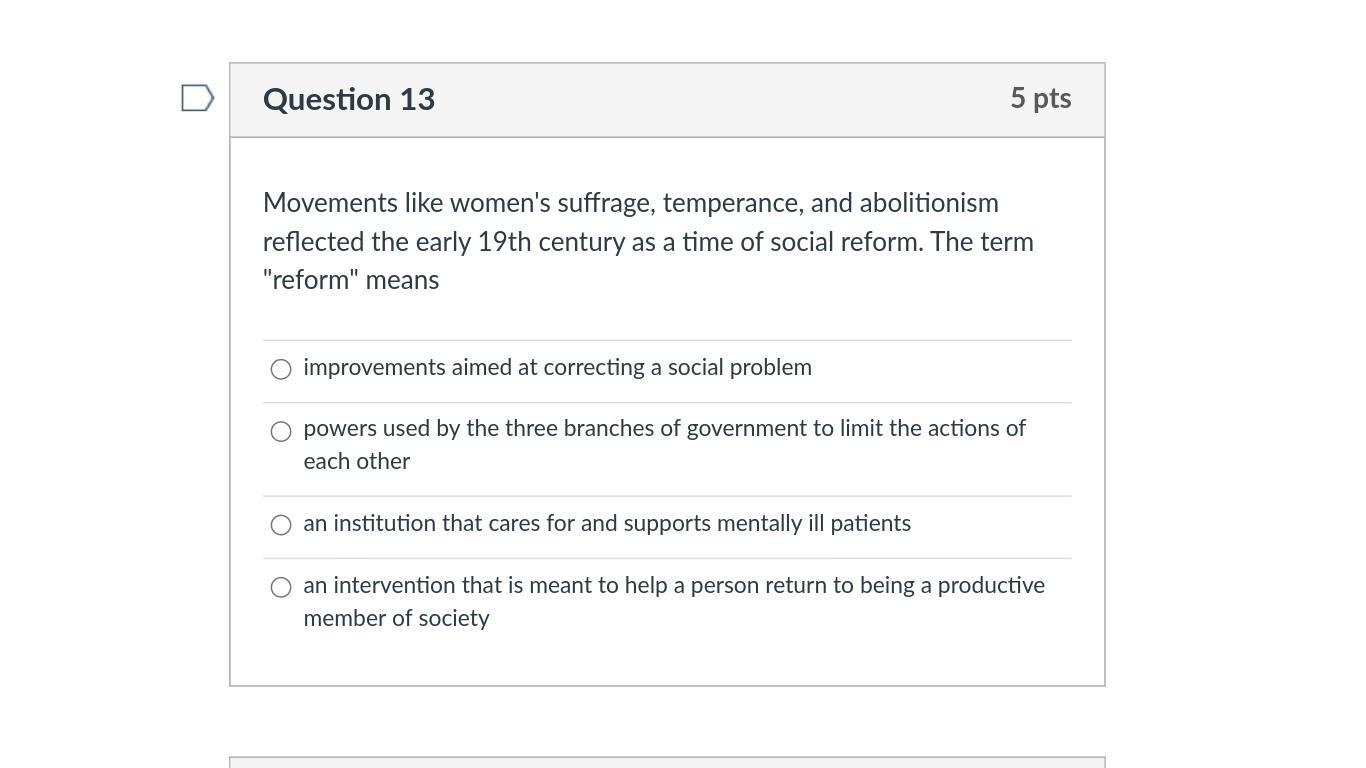1366x768 pixels.
Task: Click the 'Question 13' heading
Action: pyautogui.click(x=349, y=100)
